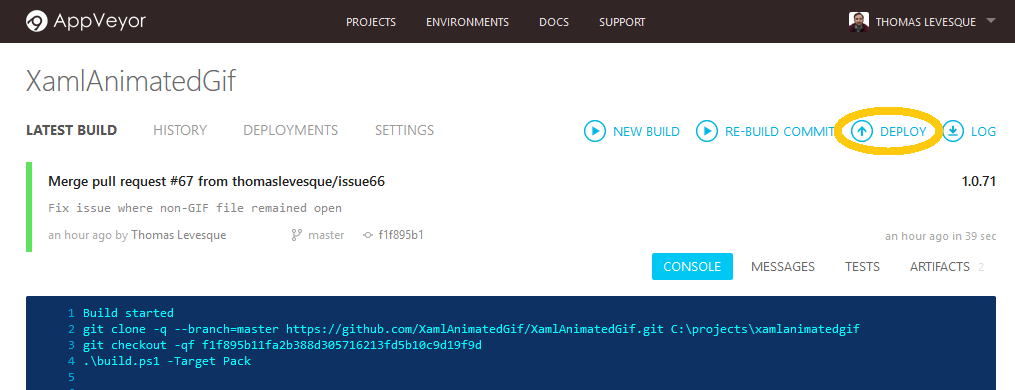Open the Docs menu
This screenshot has width=1015, height=390.
pos(554,22)
